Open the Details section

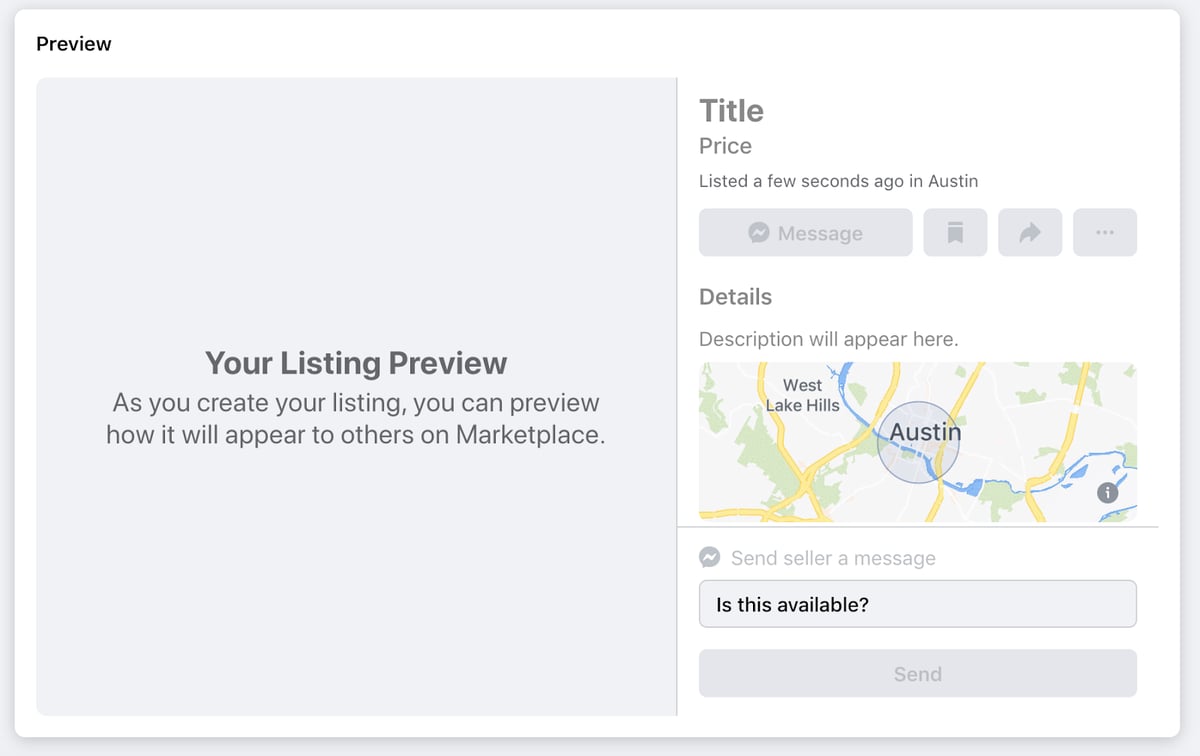tap(735, 297)
